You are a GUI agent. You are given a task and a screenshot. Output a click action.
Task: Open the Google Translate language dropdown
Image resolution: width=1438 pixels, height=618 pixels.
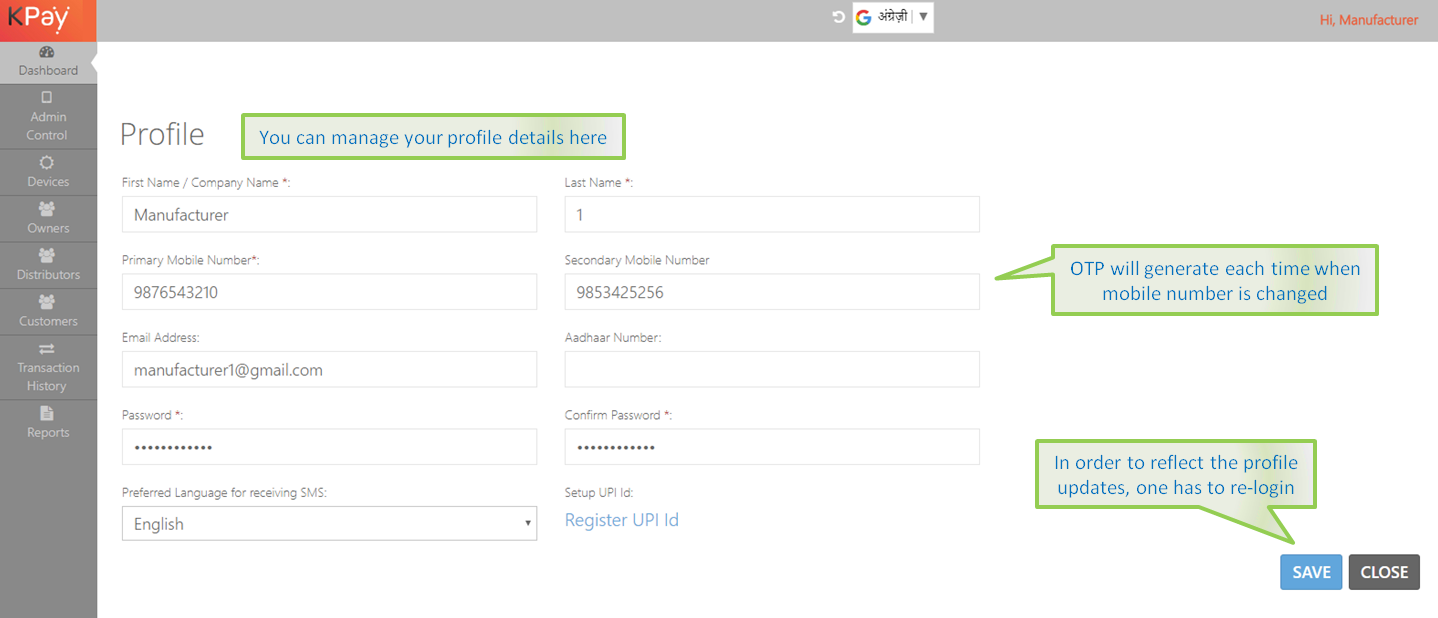point(893,17)
